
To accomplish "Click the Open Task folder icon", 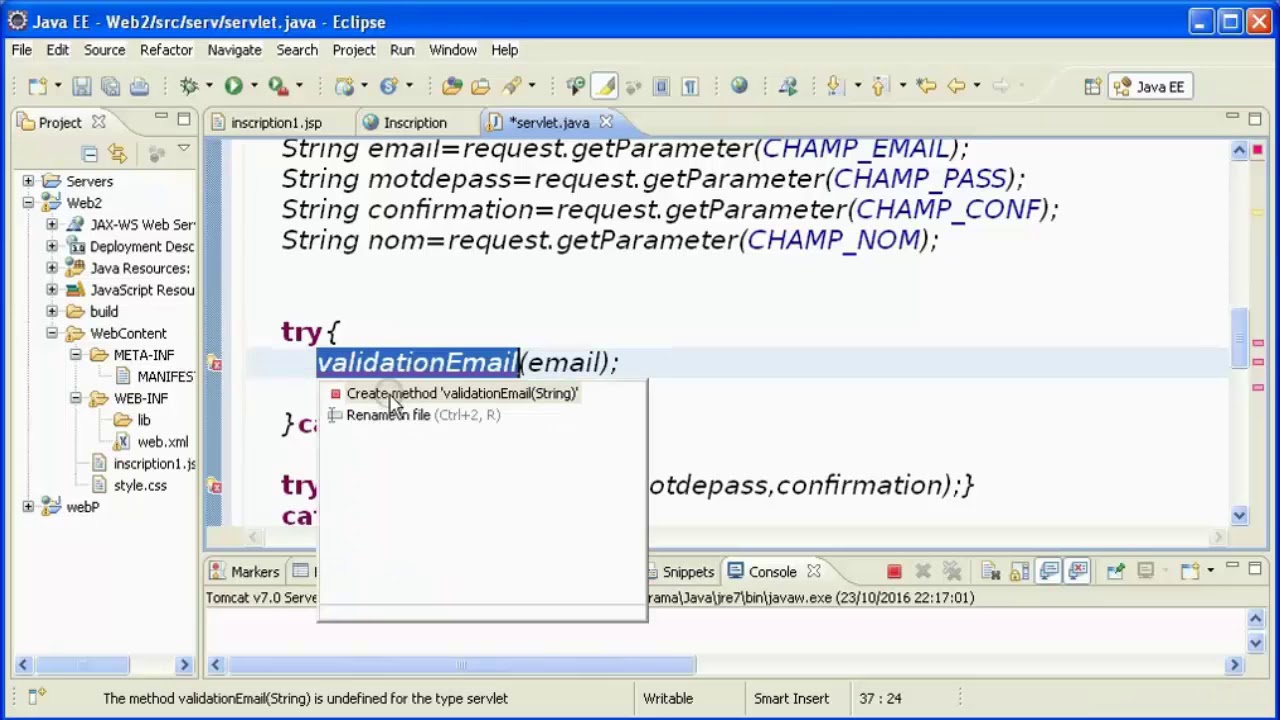I will click(480, 87).
